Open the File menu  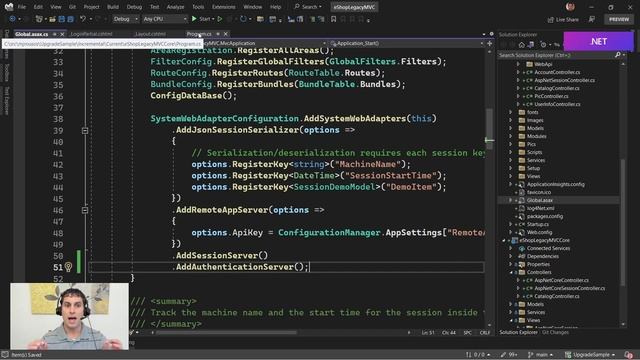pyautogui.click(x=22, y=7)
